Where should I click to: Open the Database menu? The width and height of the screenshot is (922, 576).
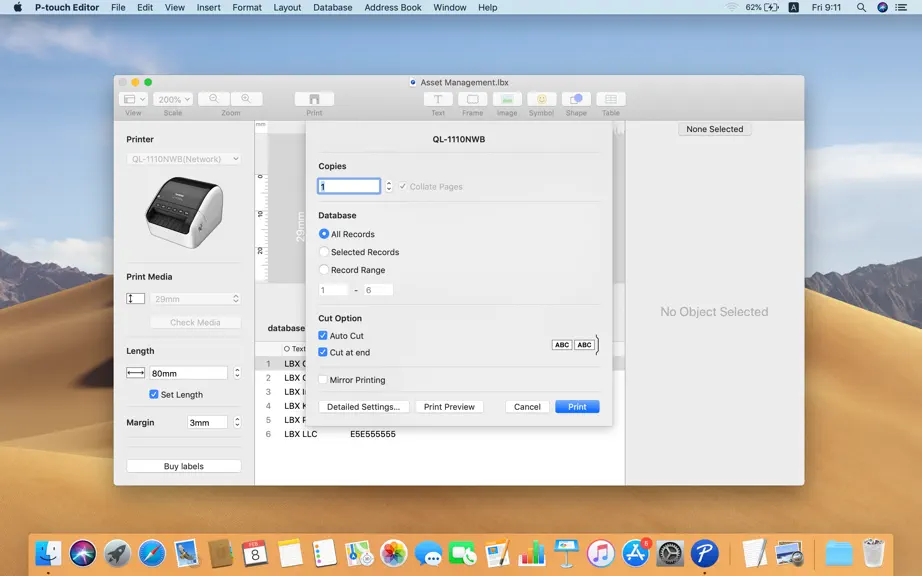[333, 7]
